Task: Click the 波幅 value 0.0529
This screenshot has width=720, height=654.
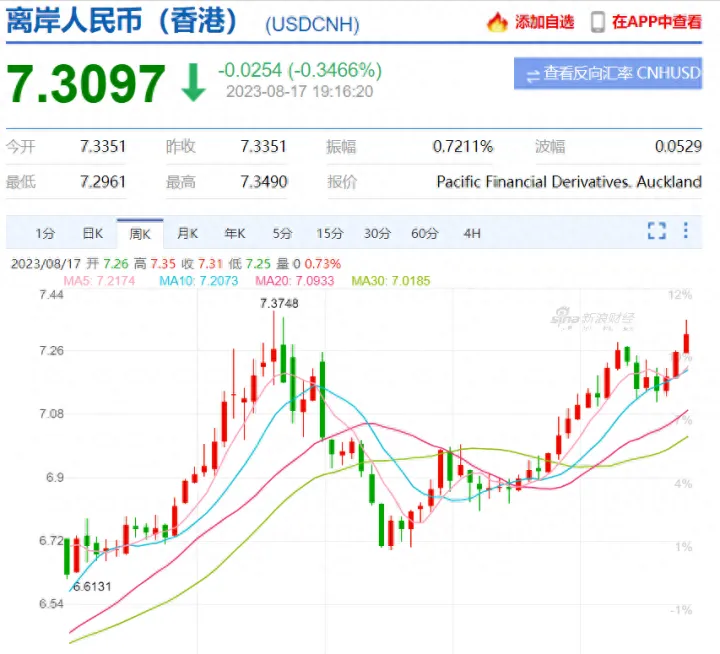Action: tap(678, 147)
